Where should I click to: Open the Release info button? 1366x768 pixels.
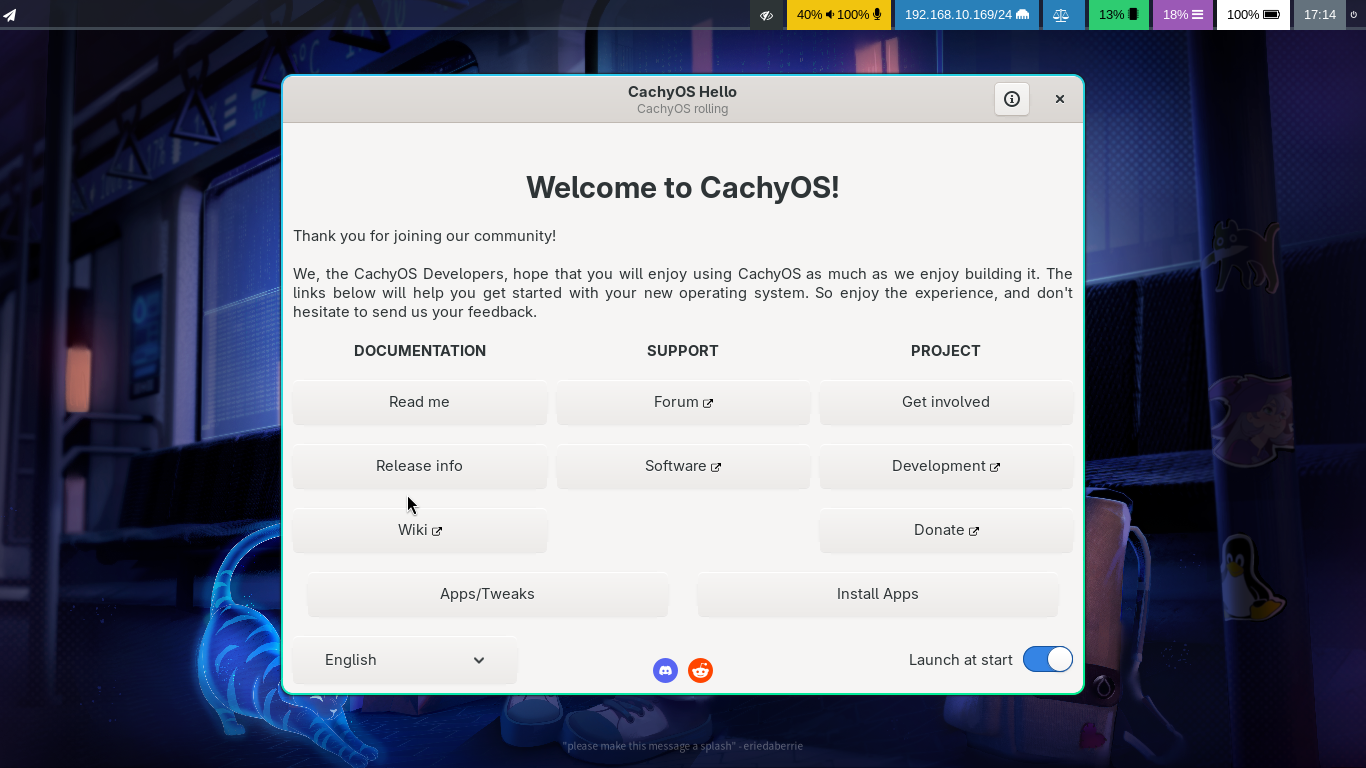point(420,466)
